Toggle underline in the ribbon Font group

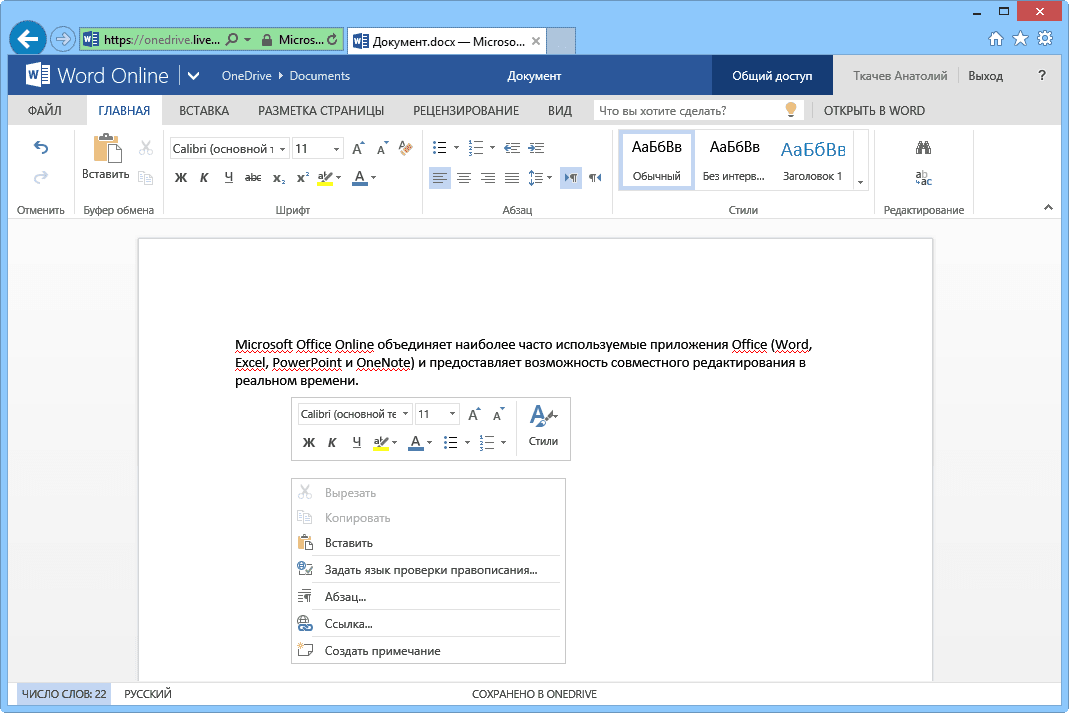228,178
